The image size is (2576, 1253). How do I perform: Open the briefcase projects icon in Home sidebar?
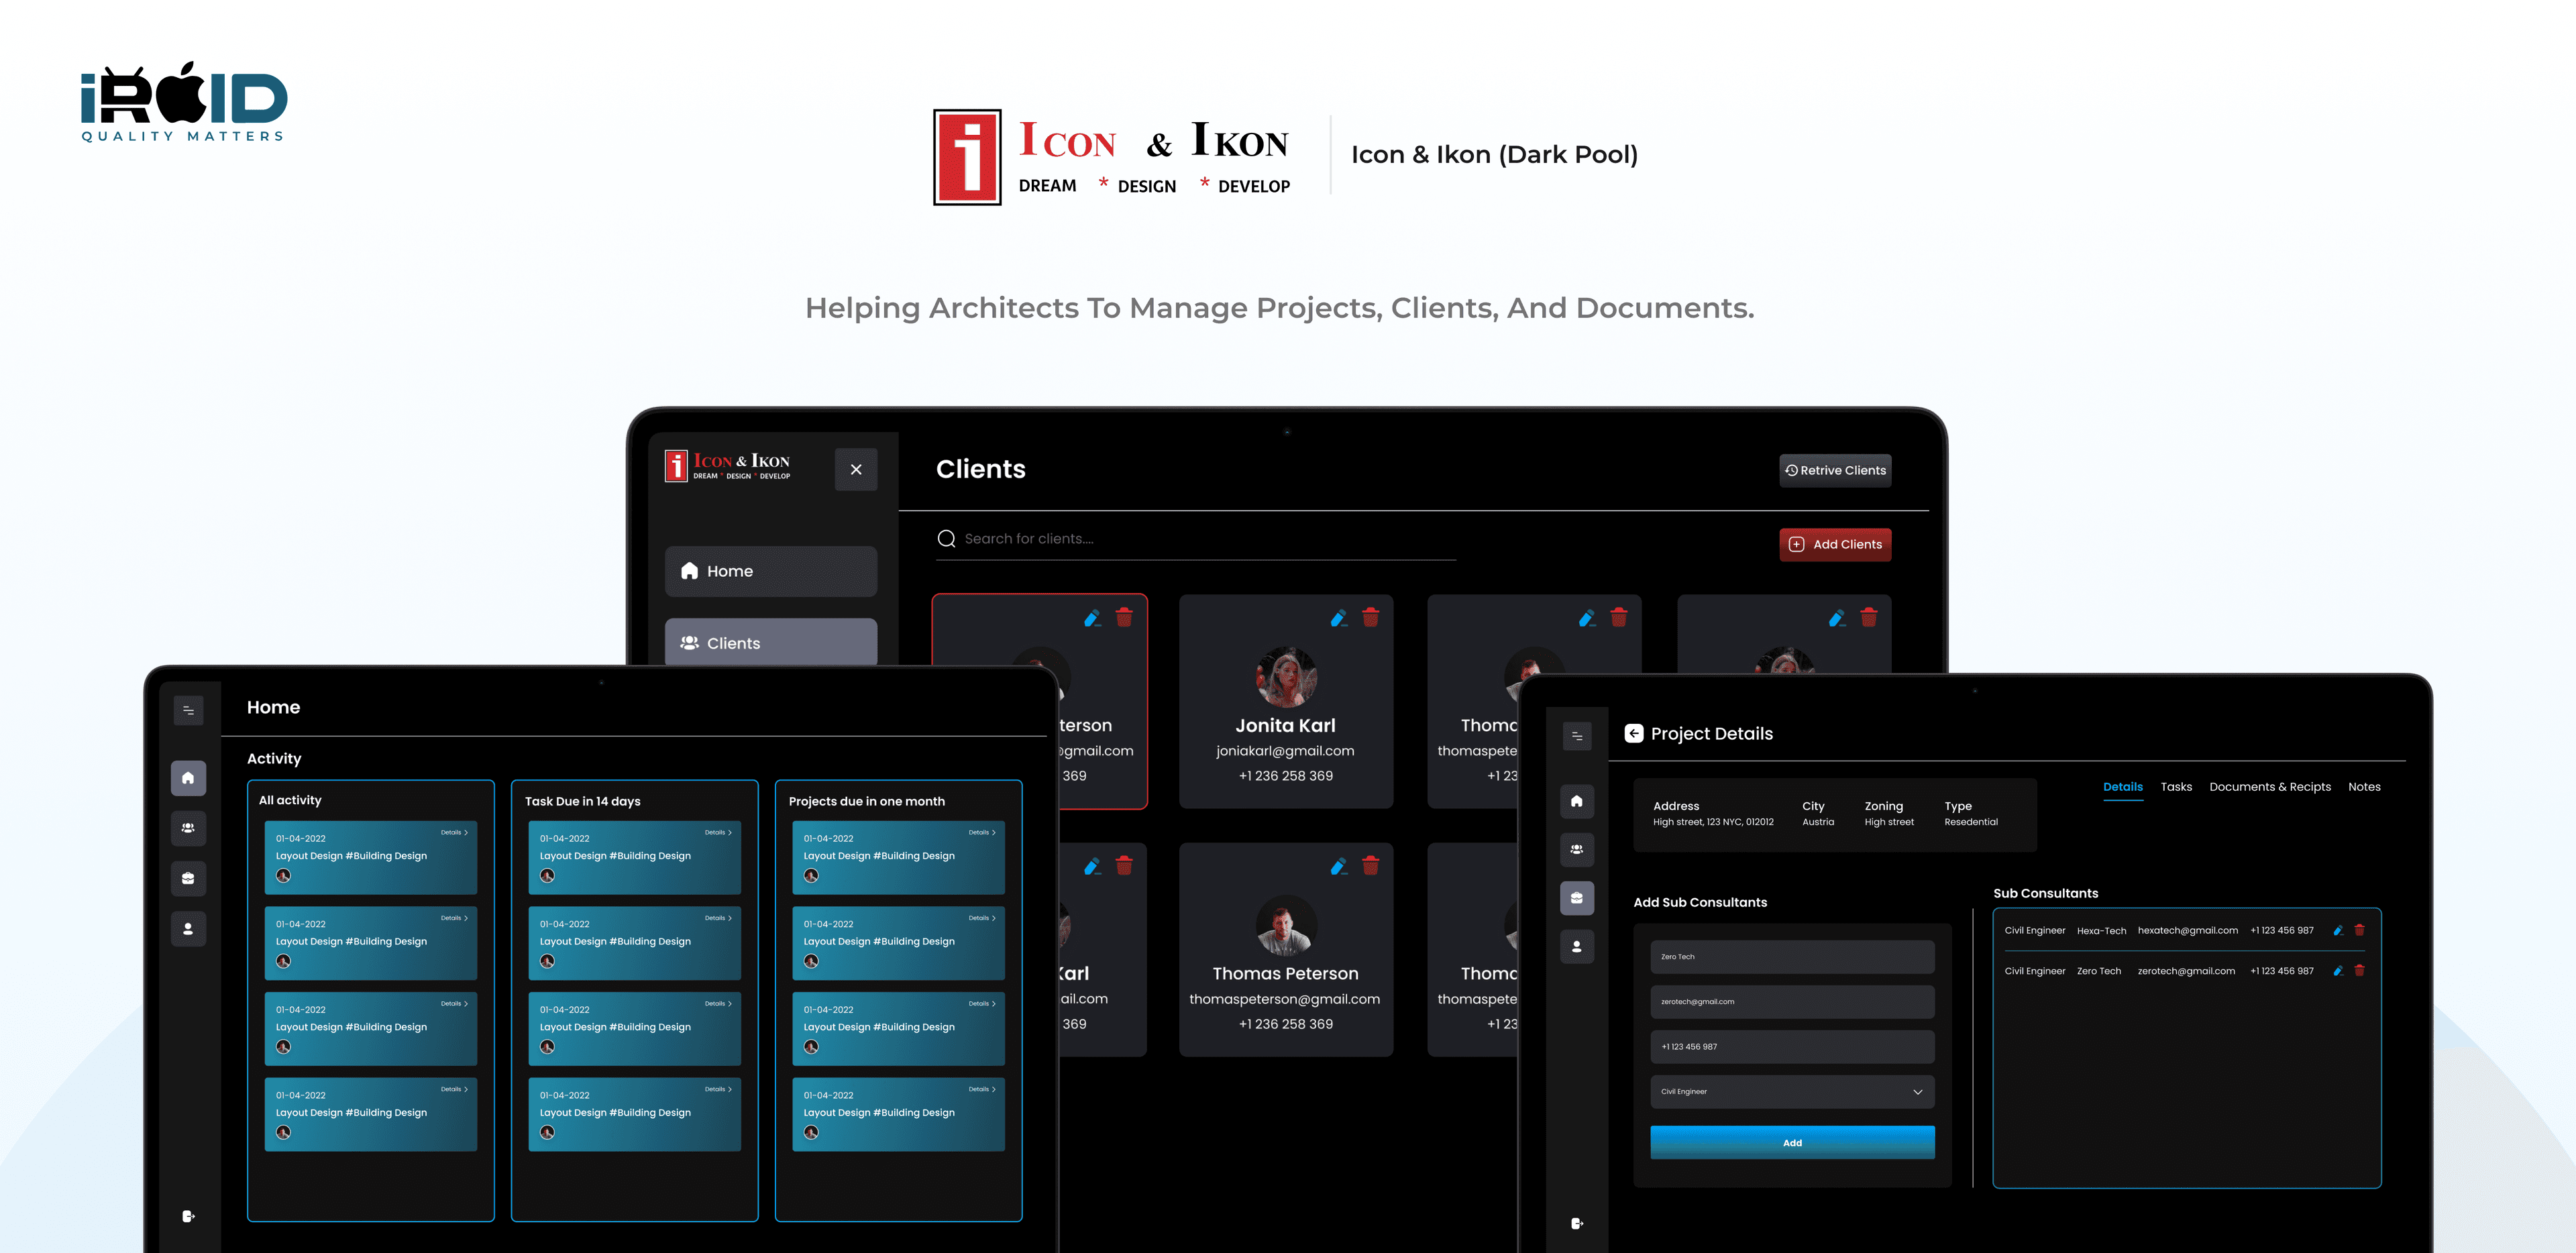(188, 878)
